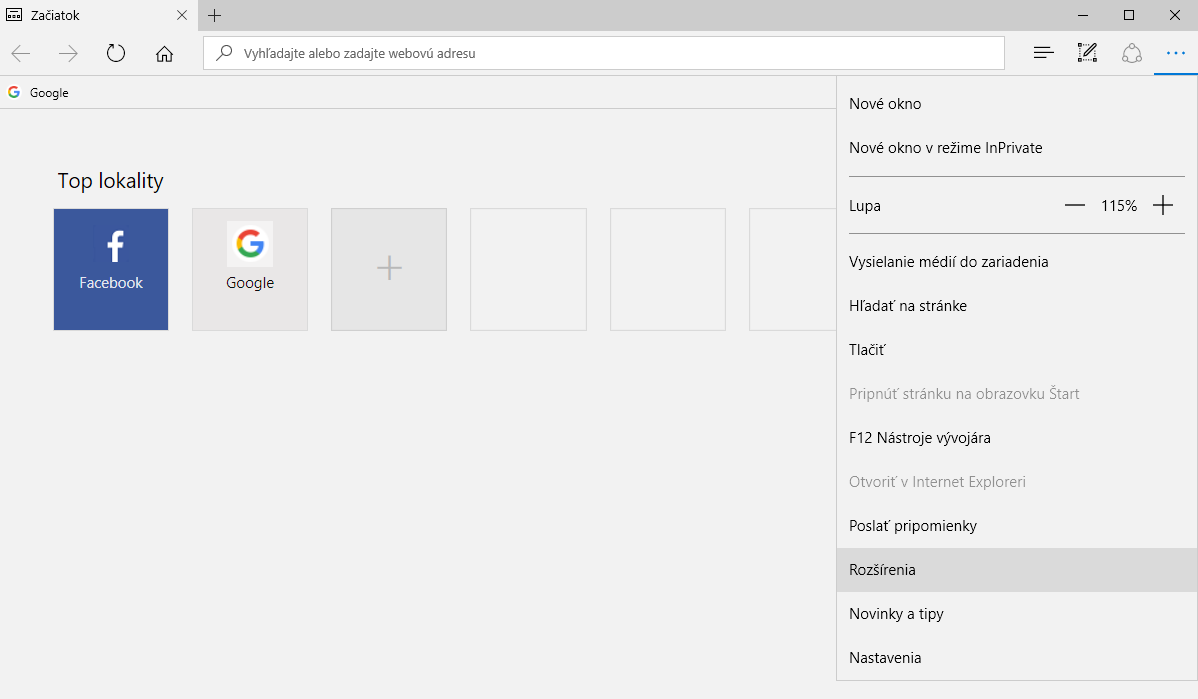
Task: Increase Lupa zoom with the plus button
Action: (x=1163, y=205)
